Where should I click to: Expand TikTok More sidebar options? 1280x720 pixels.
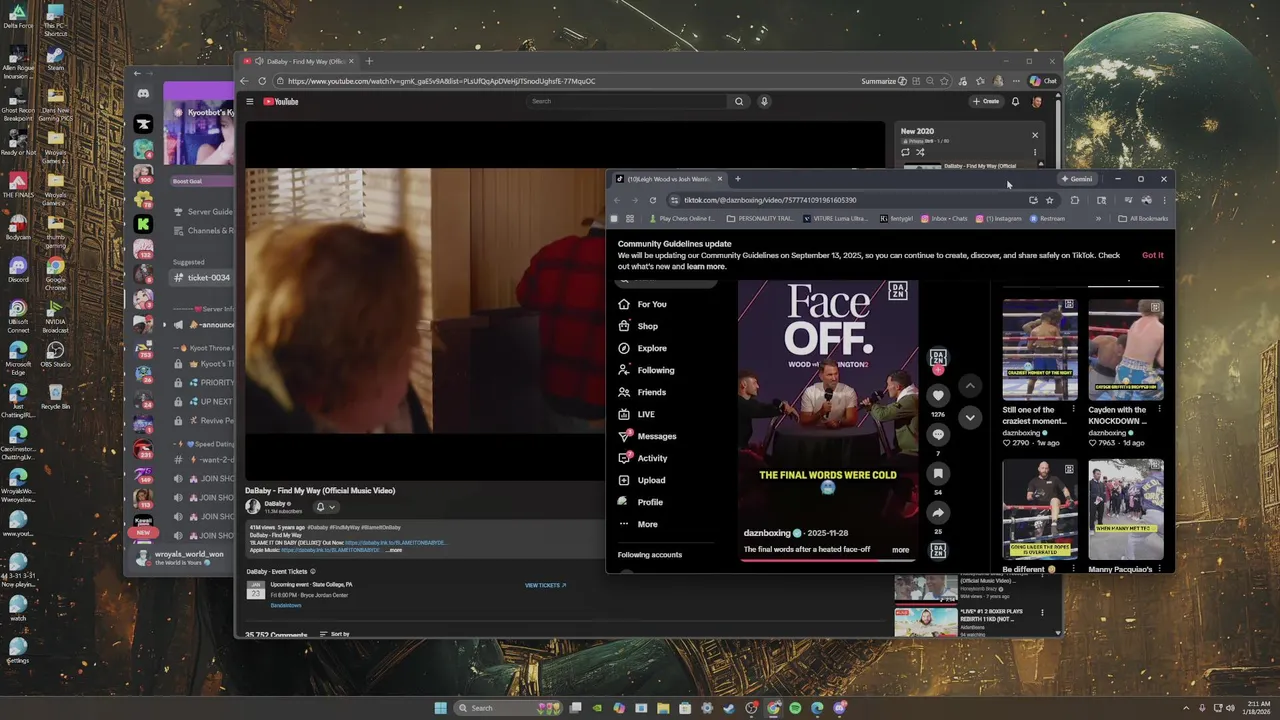(638, 524)
